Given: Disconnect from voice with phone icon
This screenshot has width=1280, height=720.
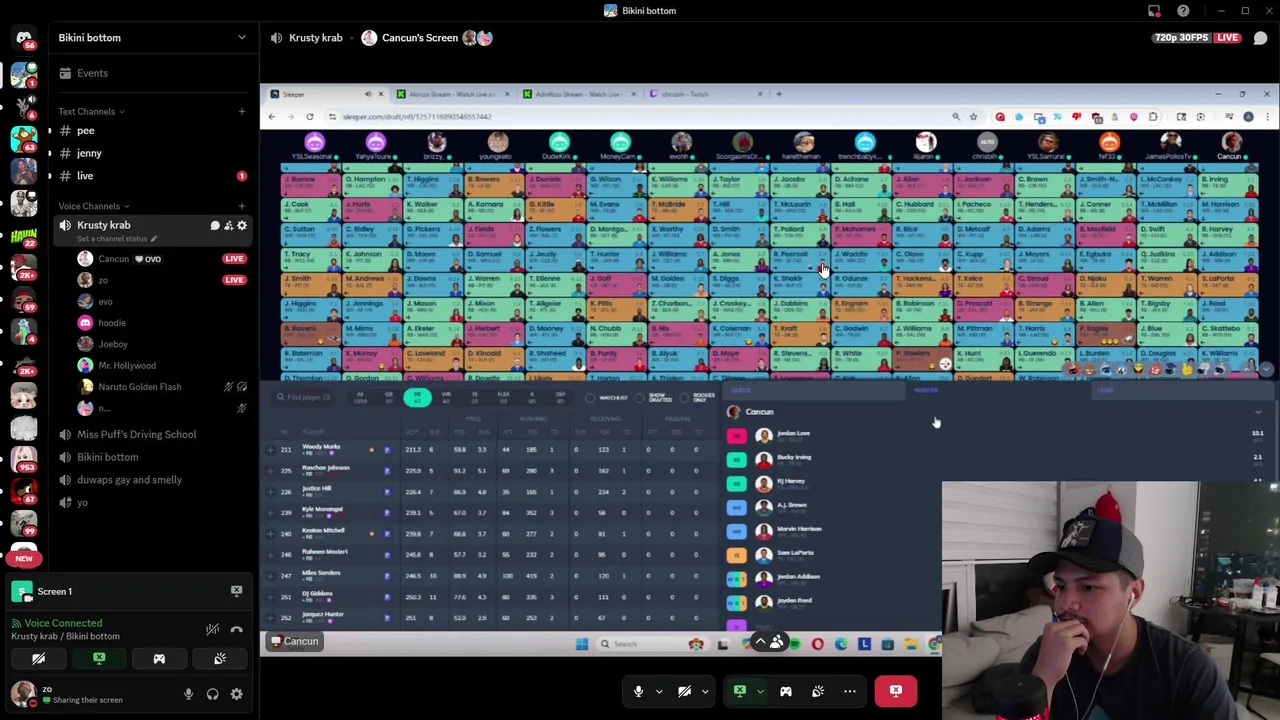Looking at the screenshot, I should click(237, 629).
